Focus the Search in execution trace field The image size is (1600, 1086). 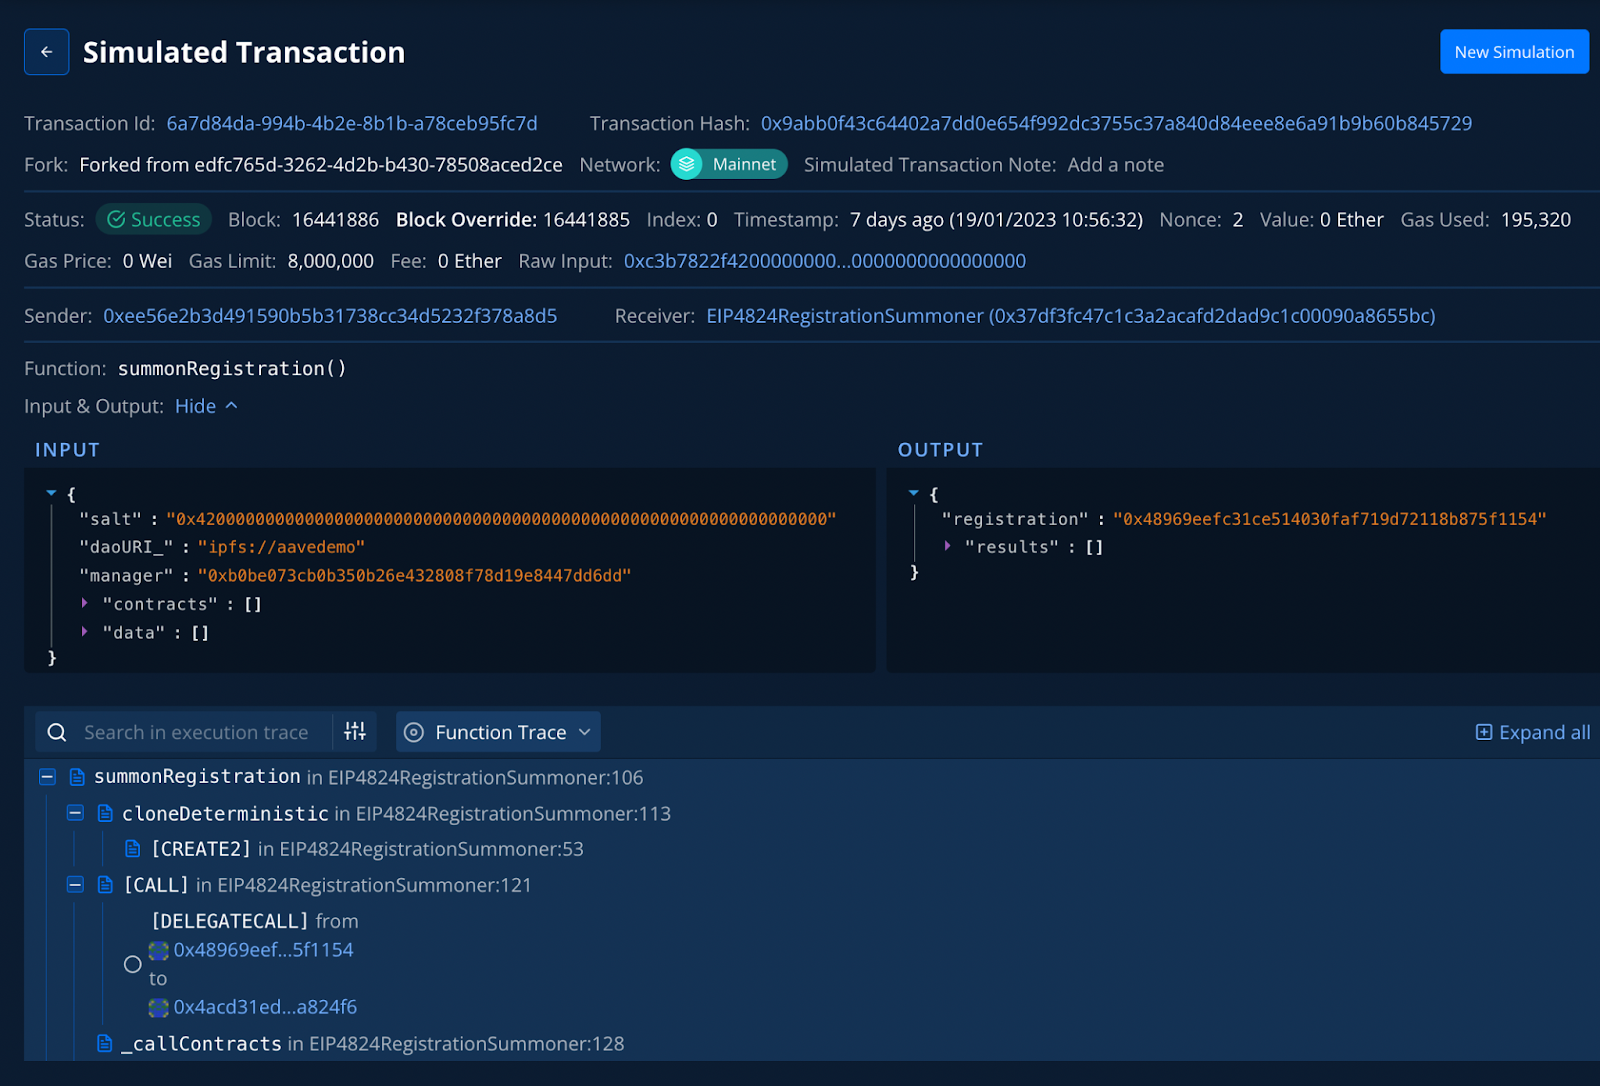[196, 732]
